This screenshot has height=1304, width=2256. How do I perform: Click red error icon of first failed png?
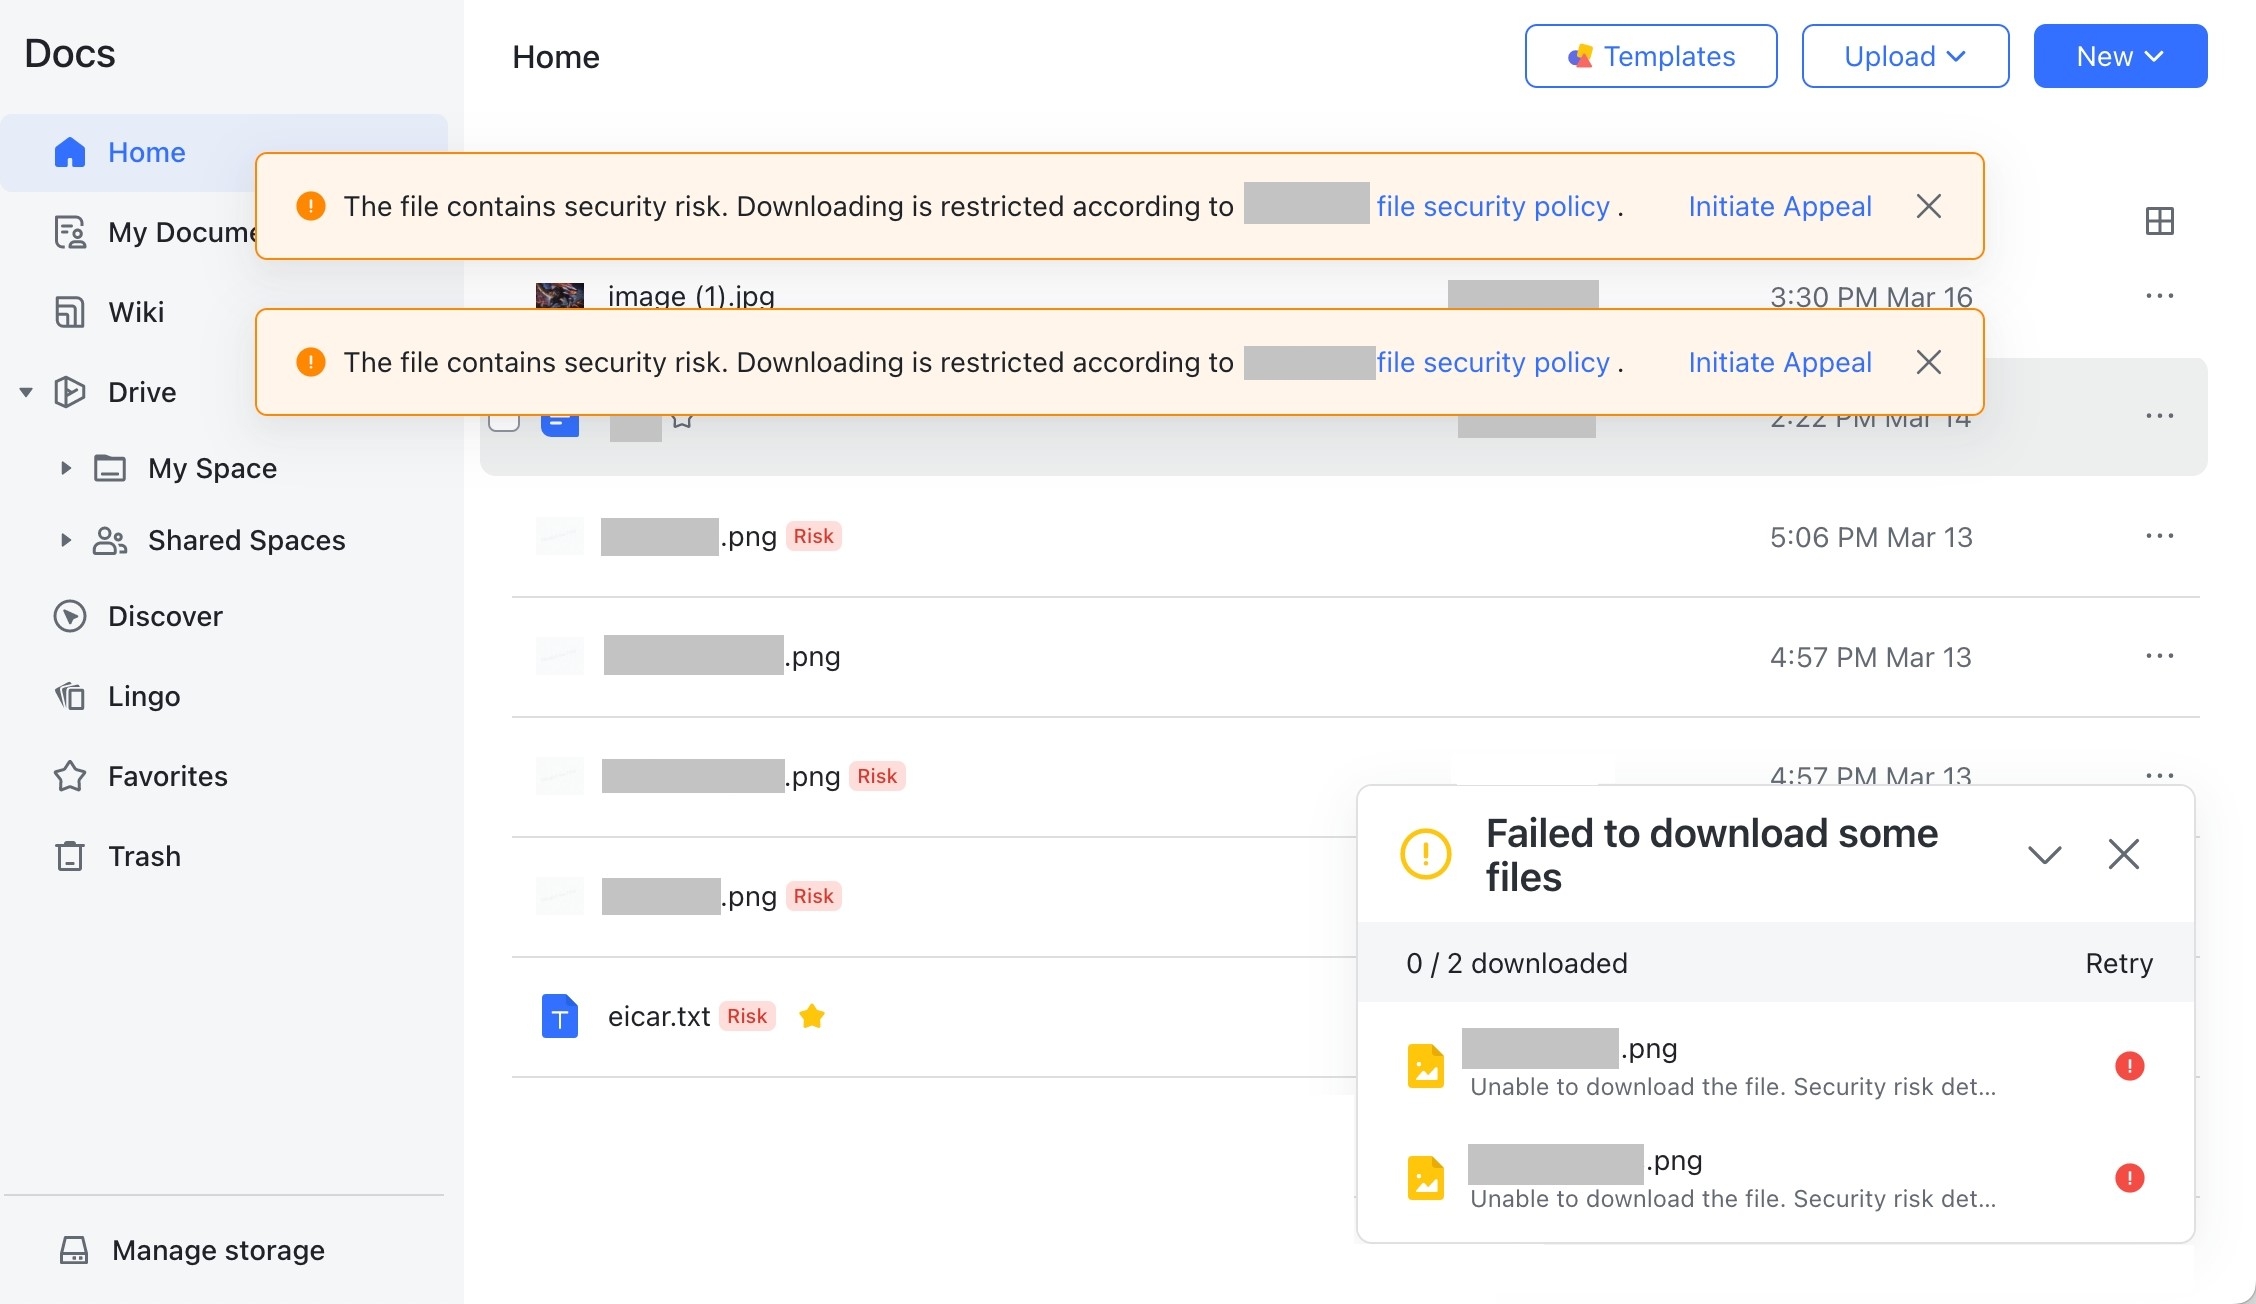(2130, 1066)
